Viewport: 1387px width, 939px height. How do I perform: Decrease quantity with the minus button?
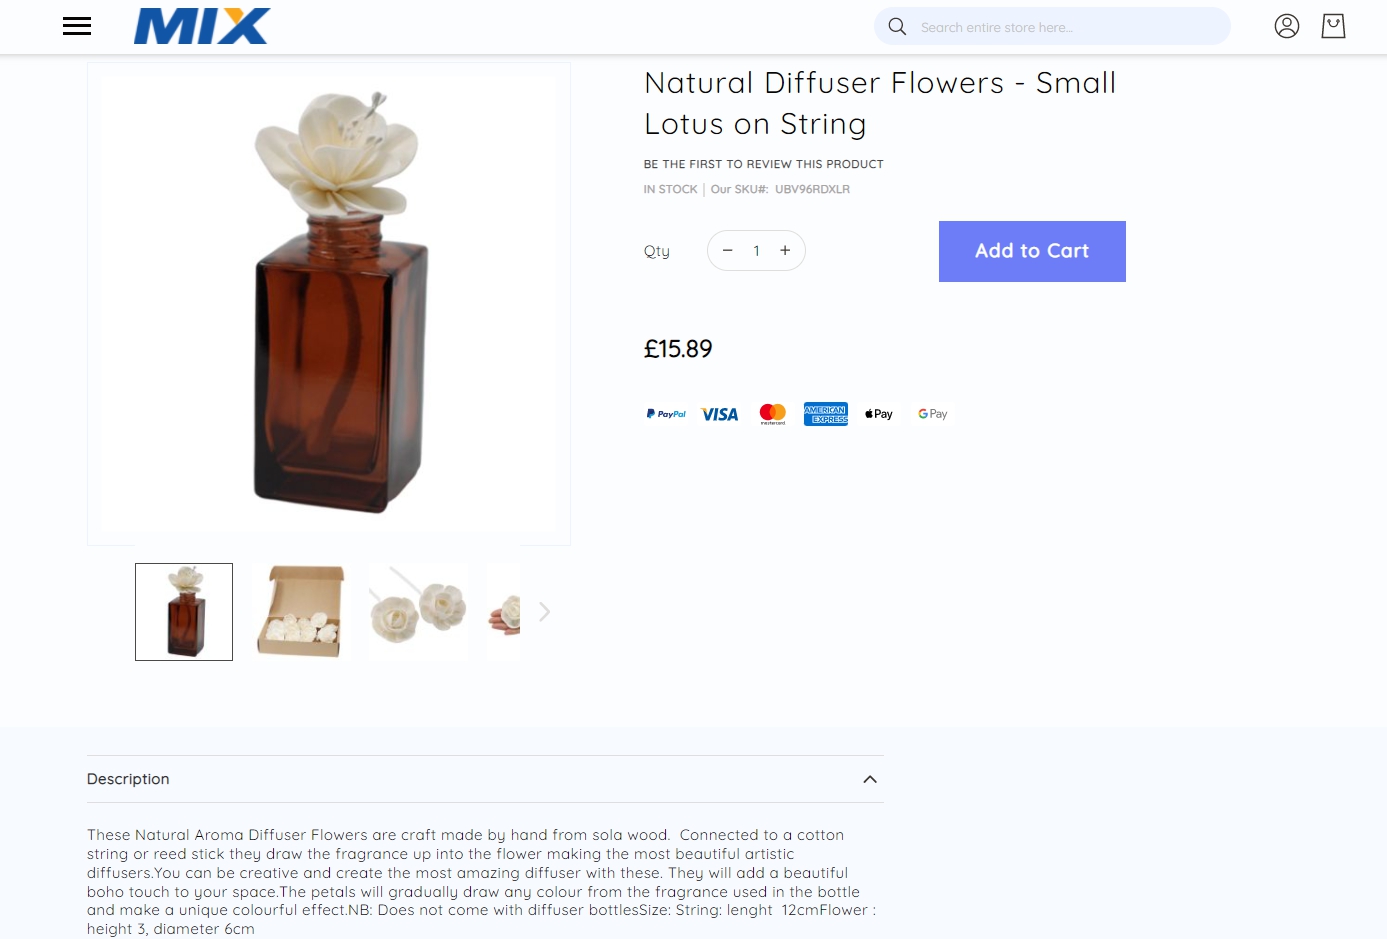(x=728, y=251)
